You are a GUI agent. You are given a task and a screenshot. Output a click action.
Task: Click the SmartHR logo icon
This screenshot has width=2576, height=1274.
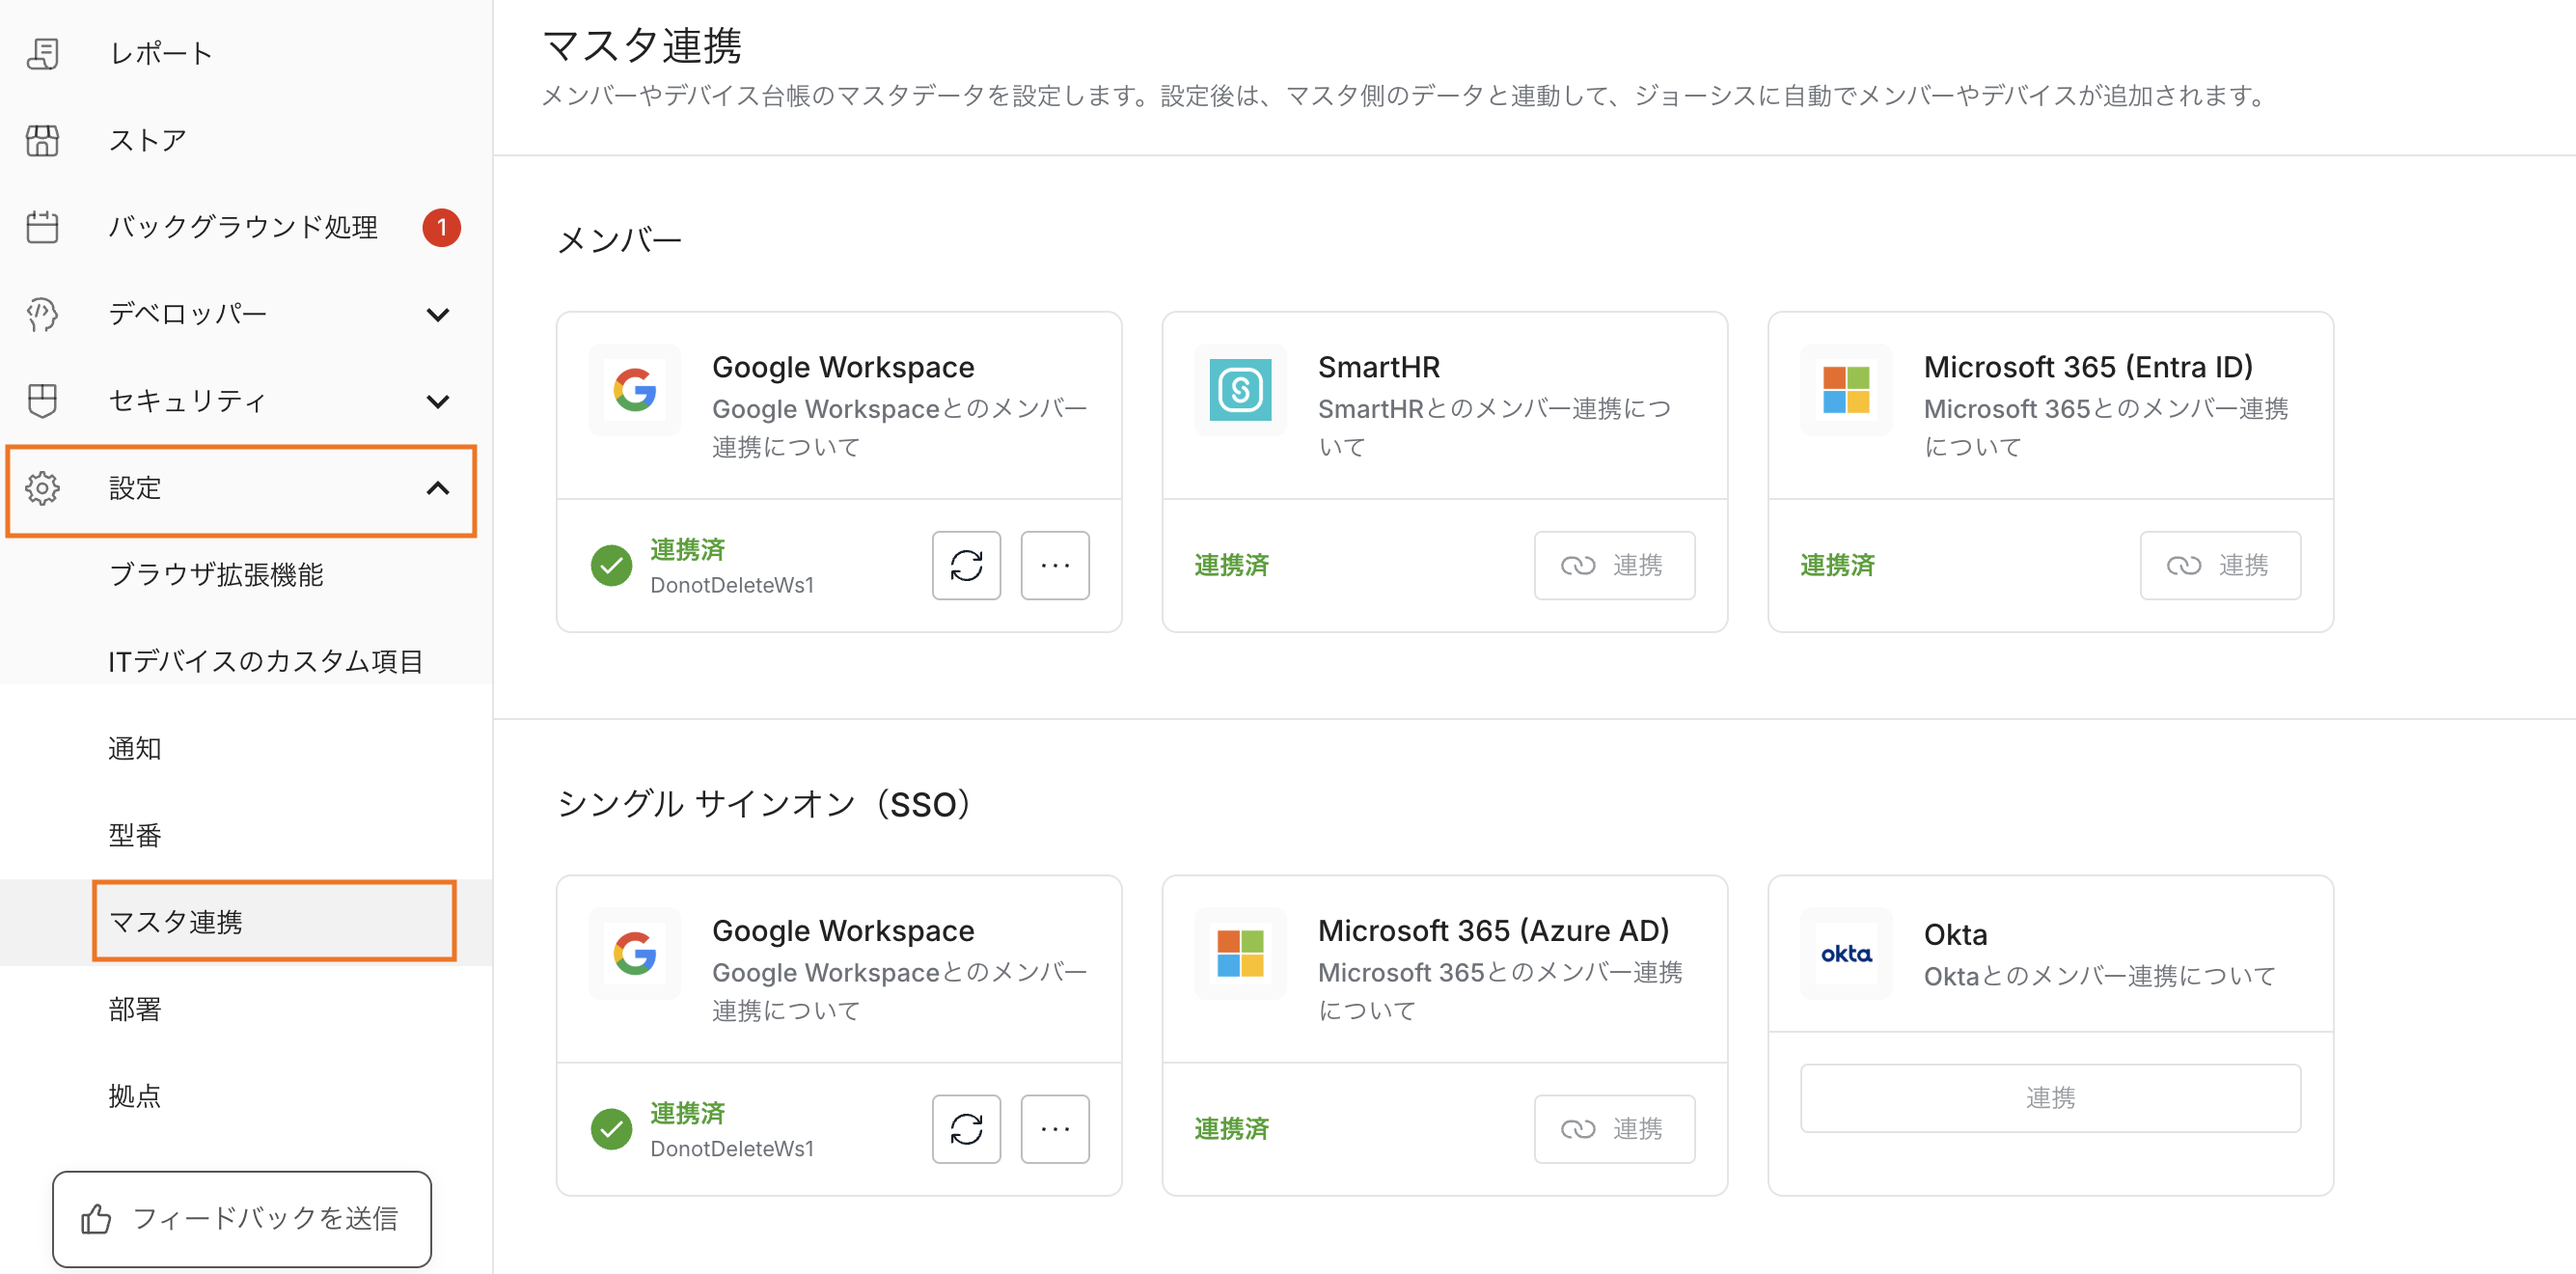coord(1240,390)
